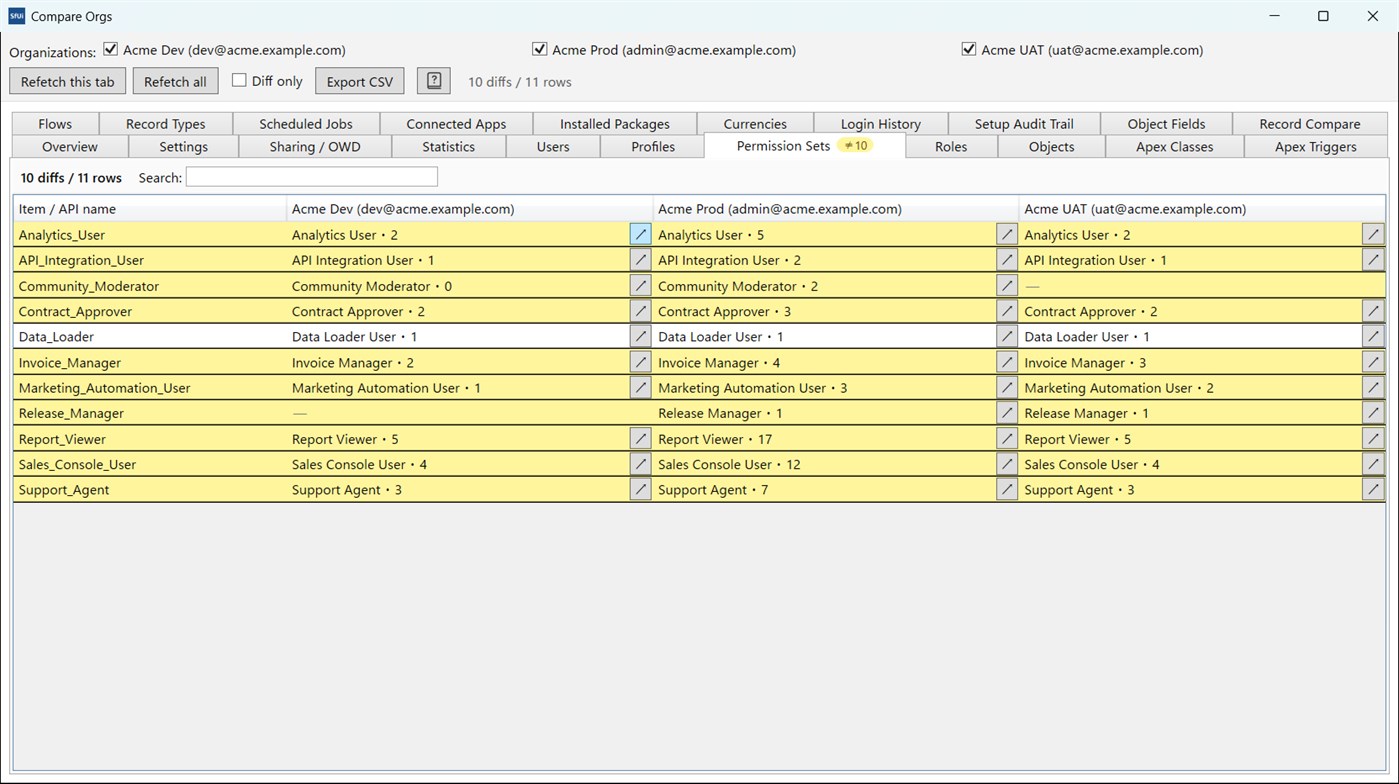Select the Community_Moderator row name cell
The height and width of the screenshot is (784, 1399).
(150, 286)
